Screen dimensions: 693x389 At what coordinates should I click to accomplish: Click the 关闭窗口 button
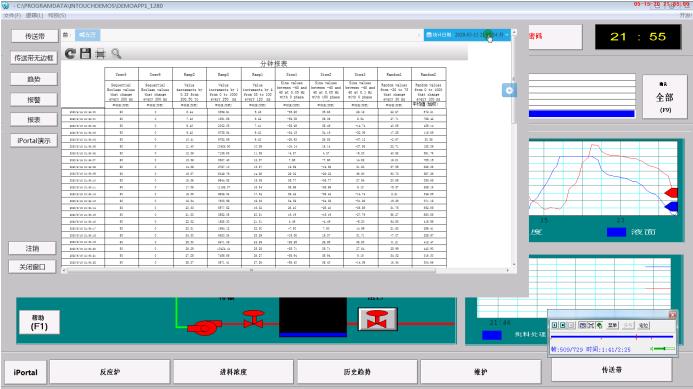[x=32, y=267]
